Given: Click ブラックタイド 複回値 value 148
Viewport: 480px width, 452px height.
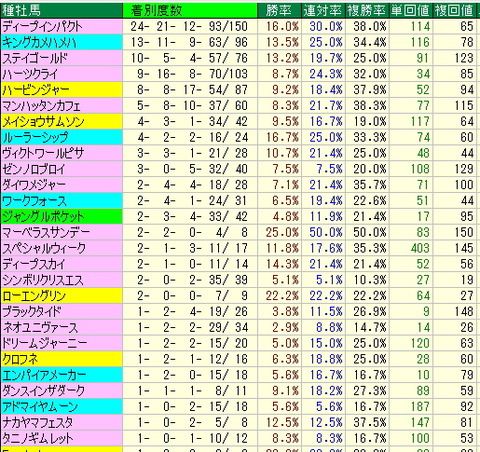Looking at the screenshot, I should coord(464,311).
